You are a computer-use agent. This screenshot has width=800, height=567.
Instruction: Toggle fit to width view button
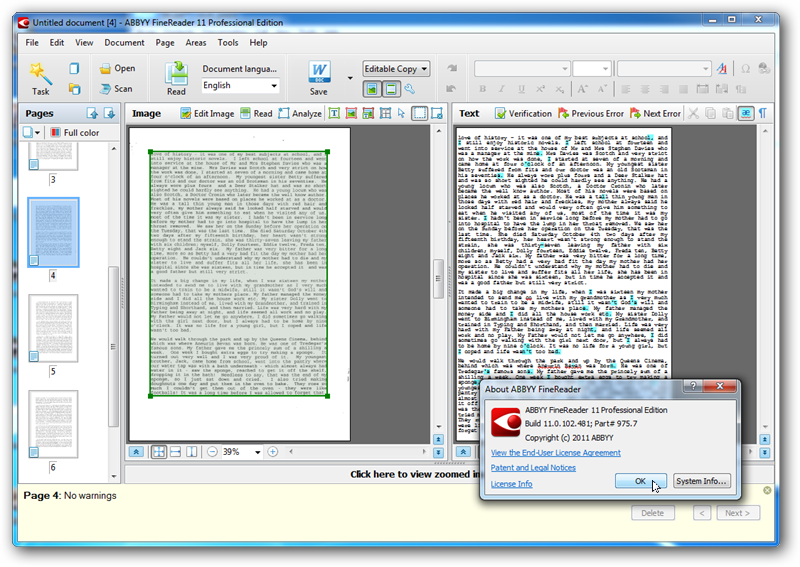176,452
